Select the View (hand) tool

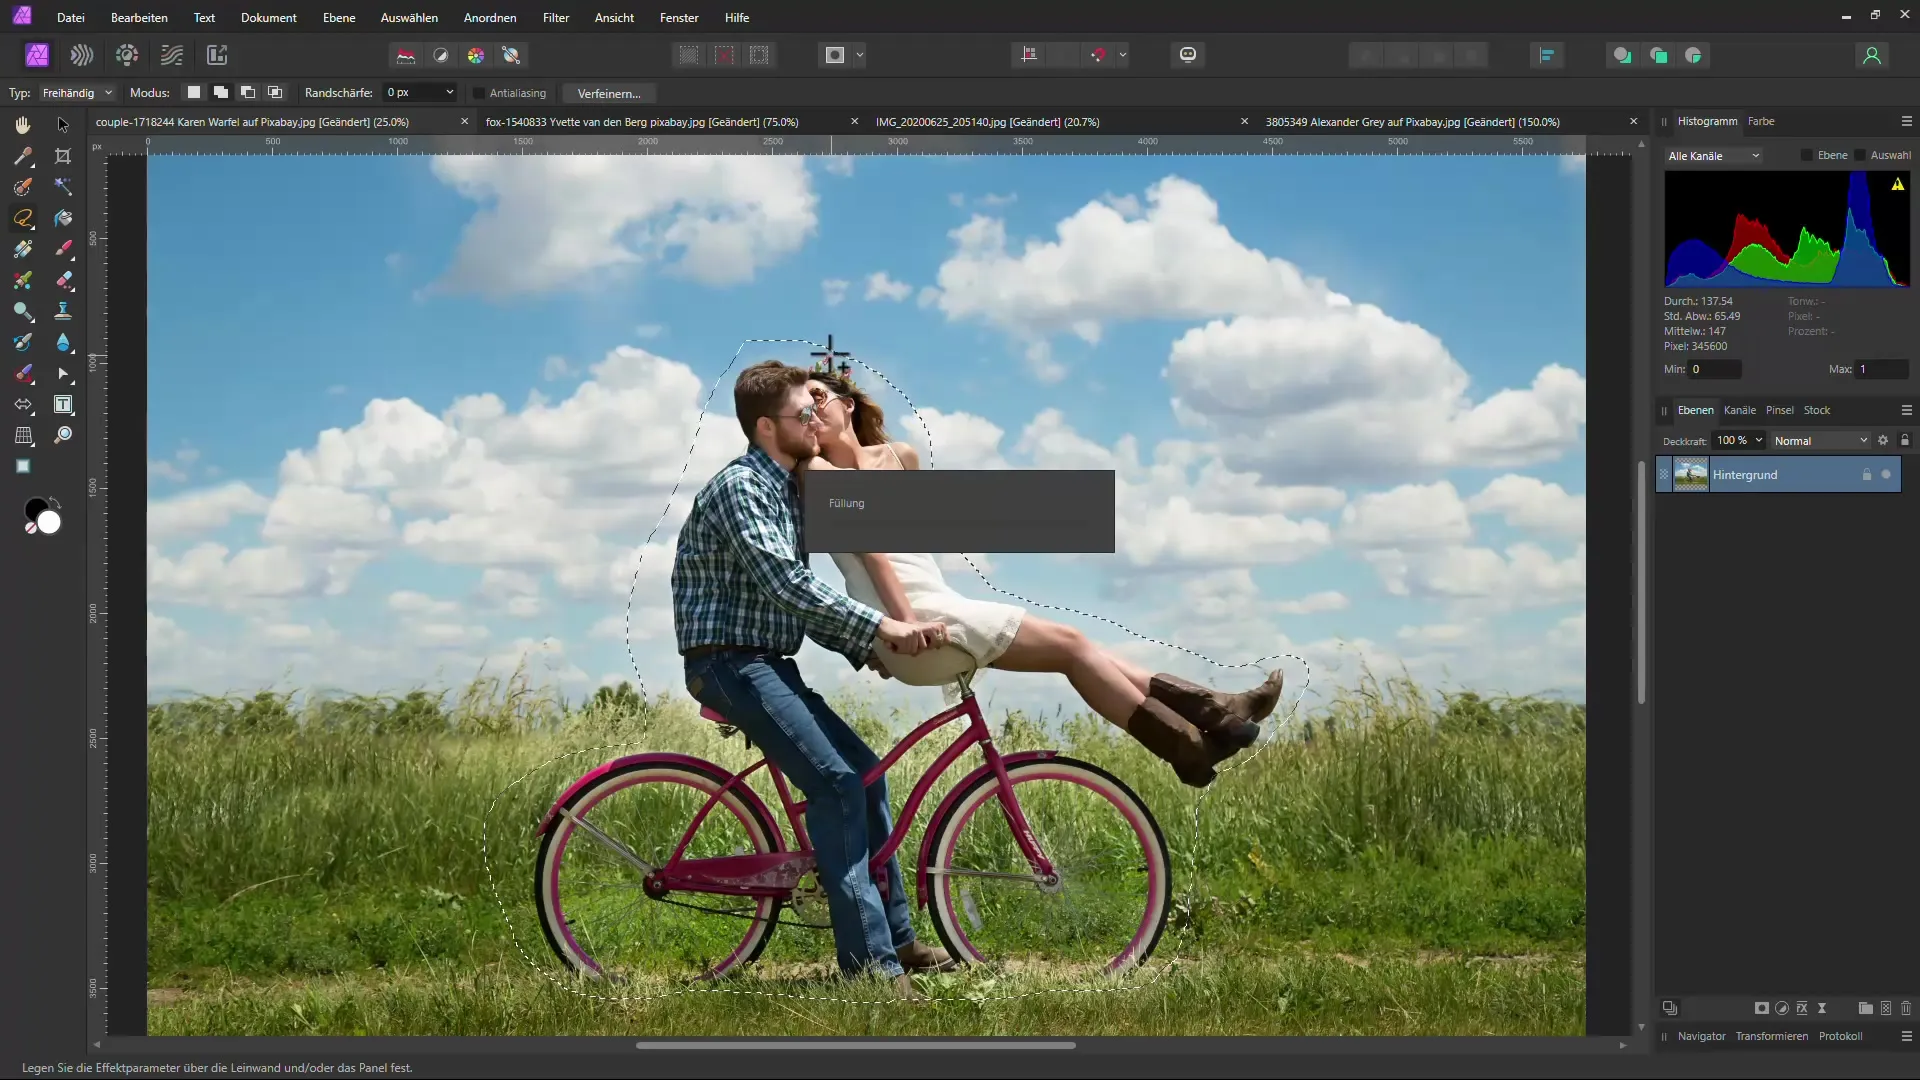(x=23, y=125)
